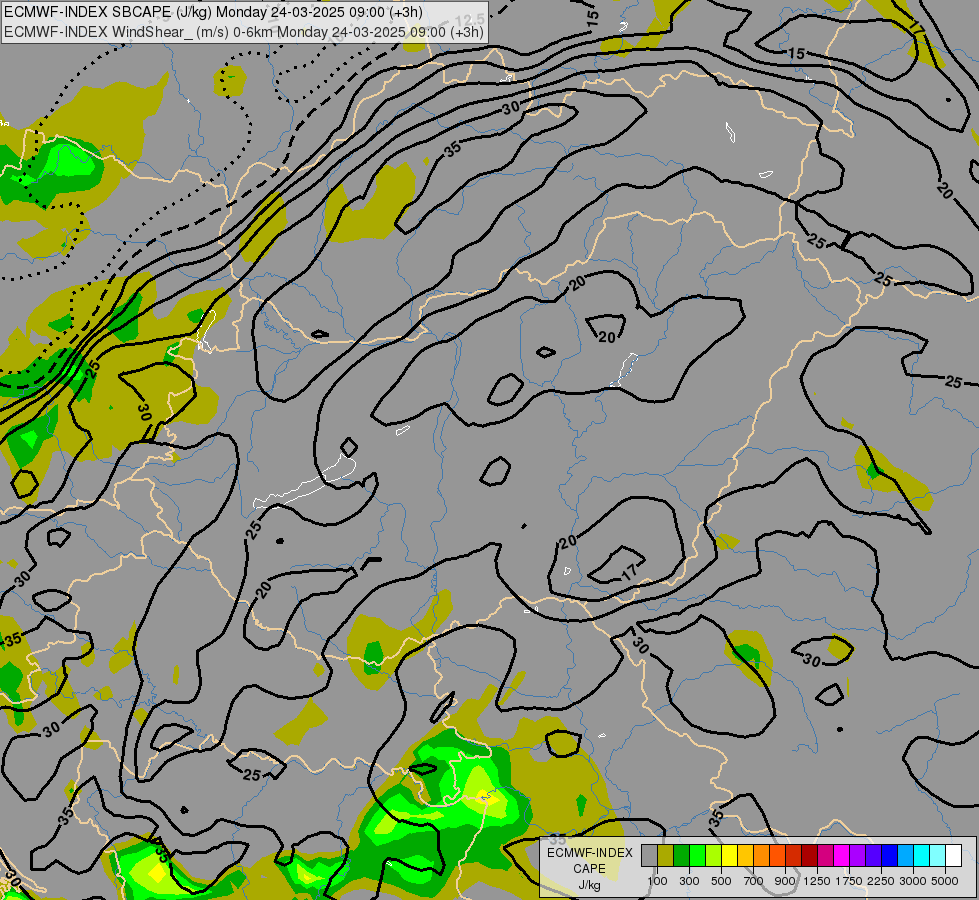Image resolution: width=979 pixels, height=900 pixels.
Task: Click the legend tick label '500'
Action: pos(721,881)
